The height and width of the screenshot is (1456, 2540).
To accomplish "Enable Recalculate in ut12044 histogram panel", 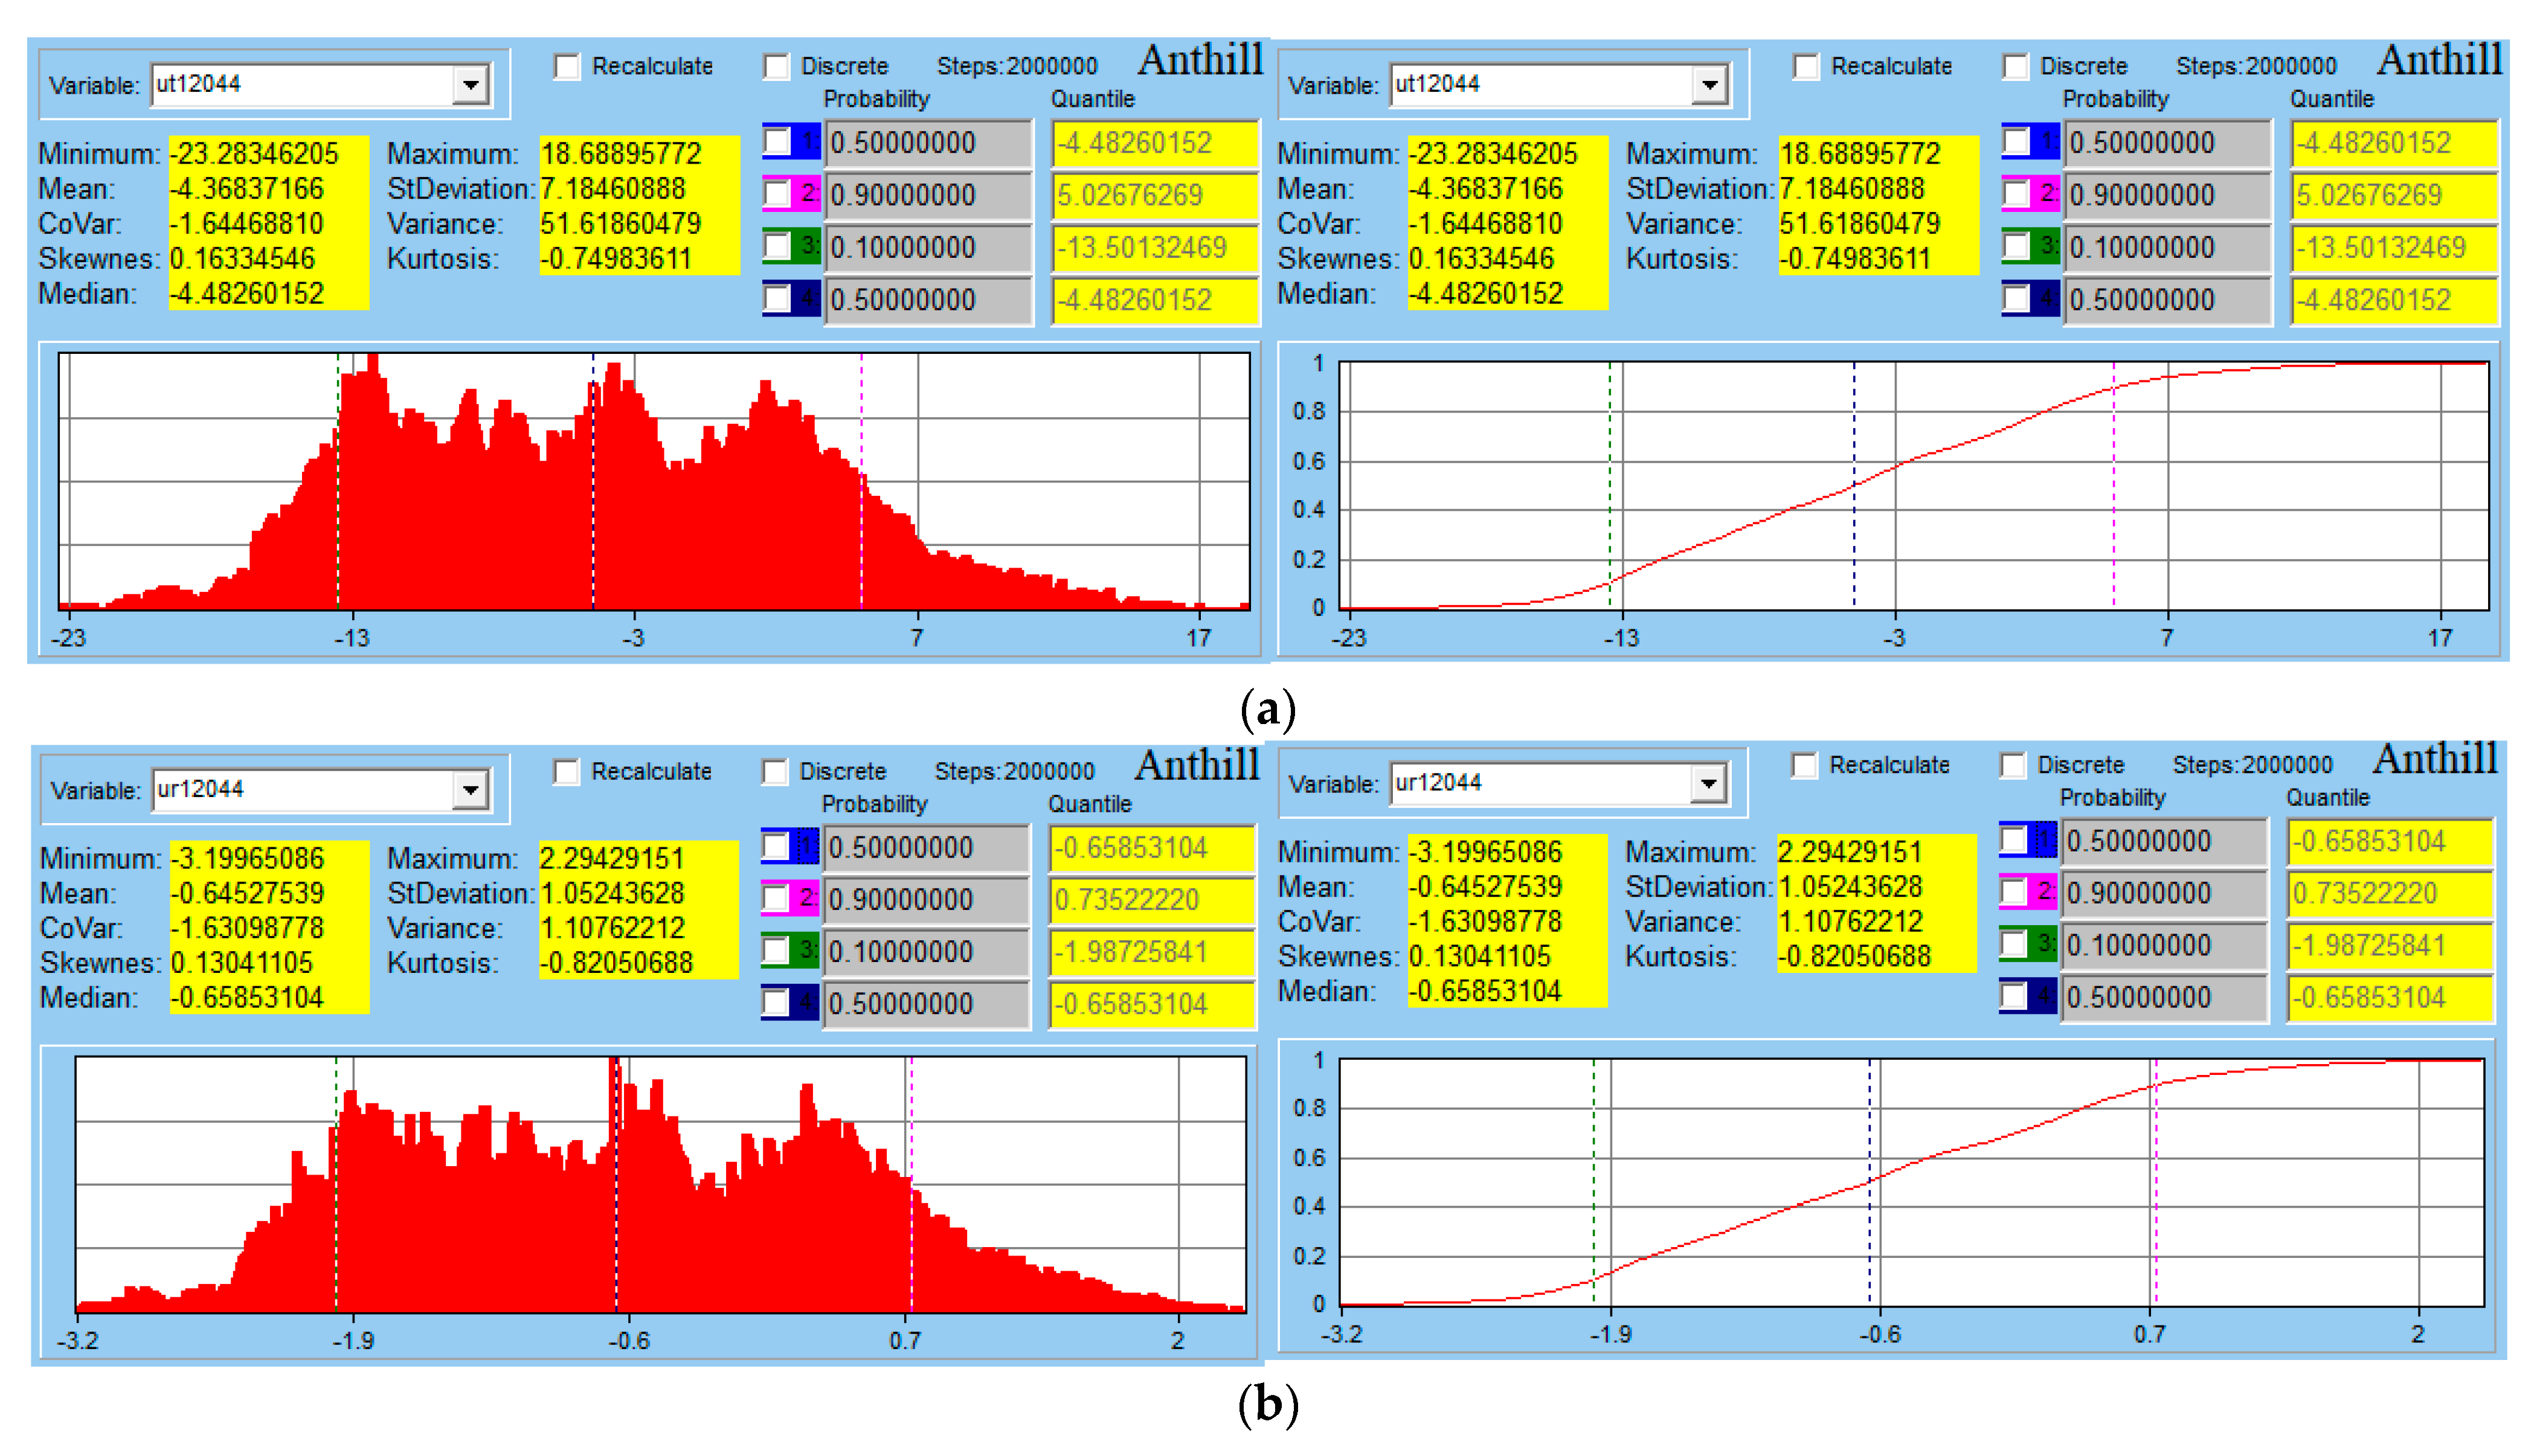I will click(x=567, y=67).
